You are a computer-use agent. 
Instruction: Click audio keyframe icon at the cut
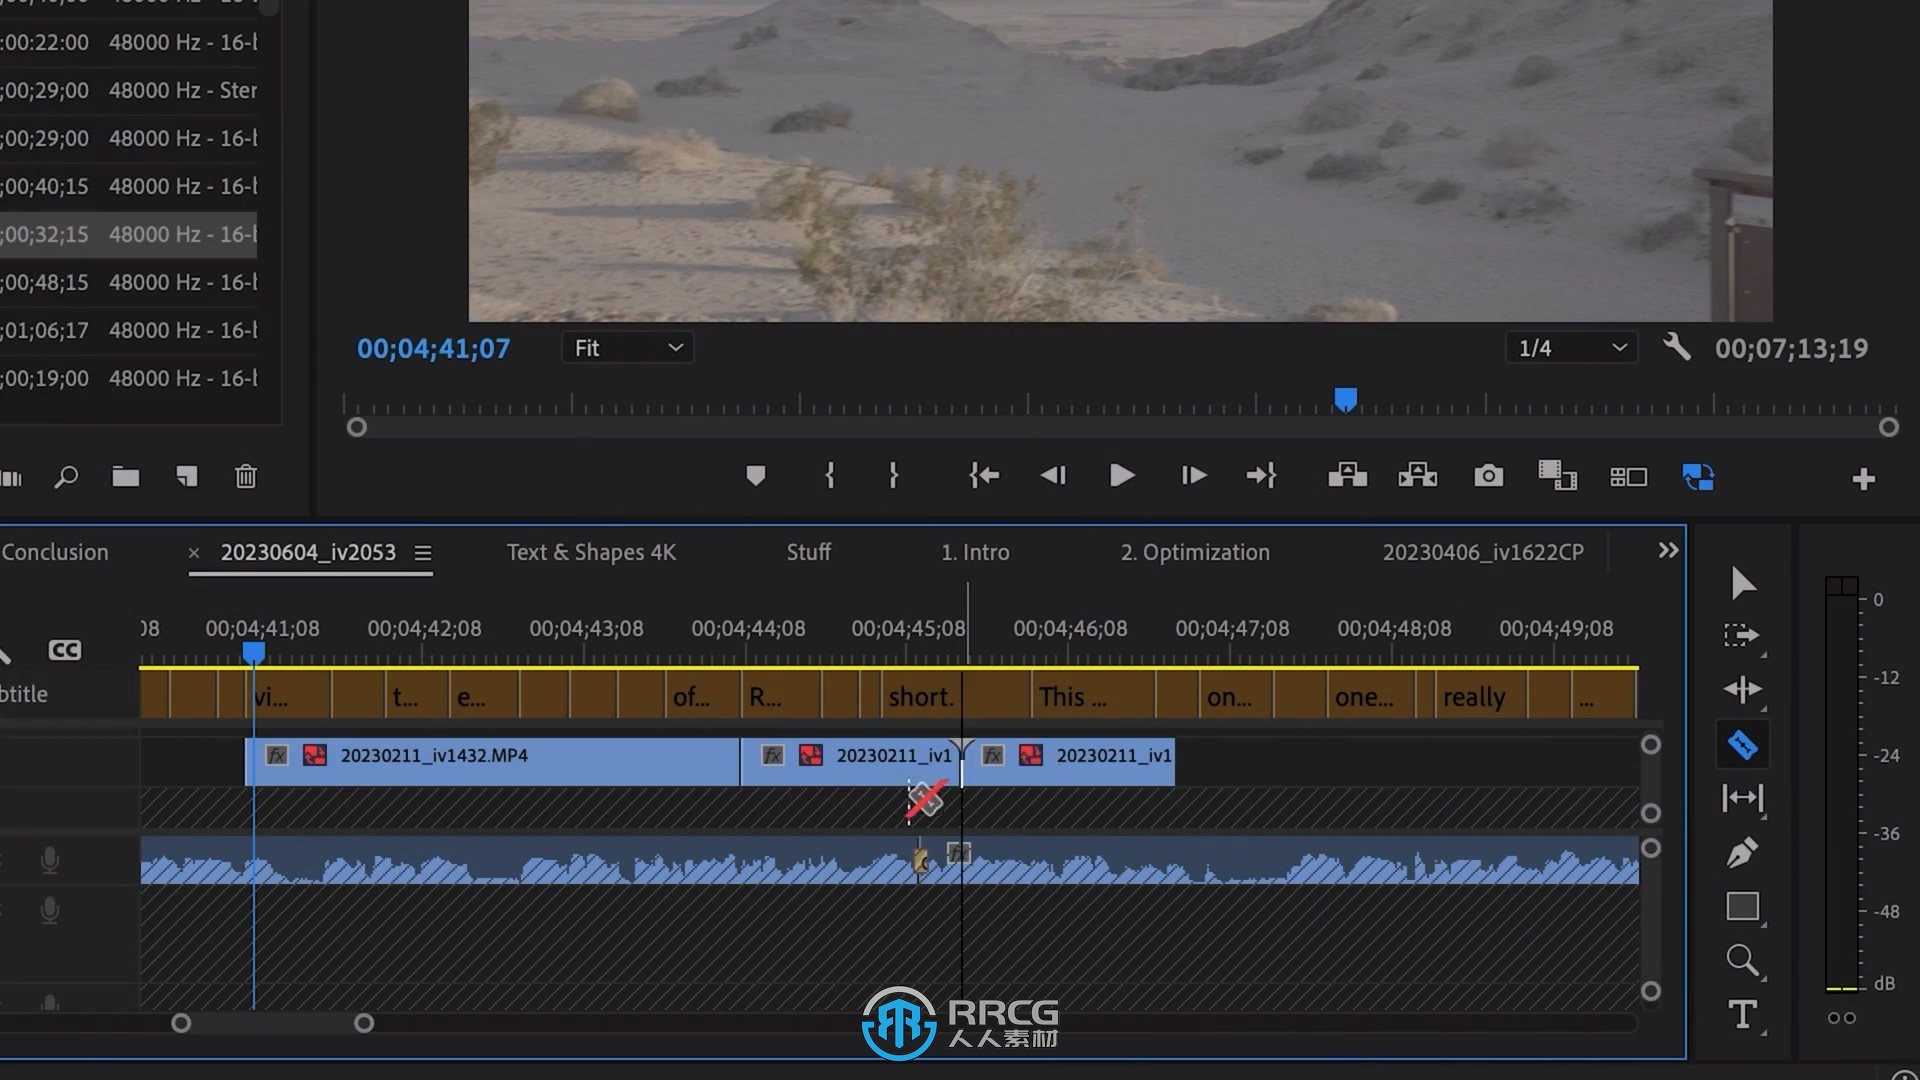[x=921, y=860]
